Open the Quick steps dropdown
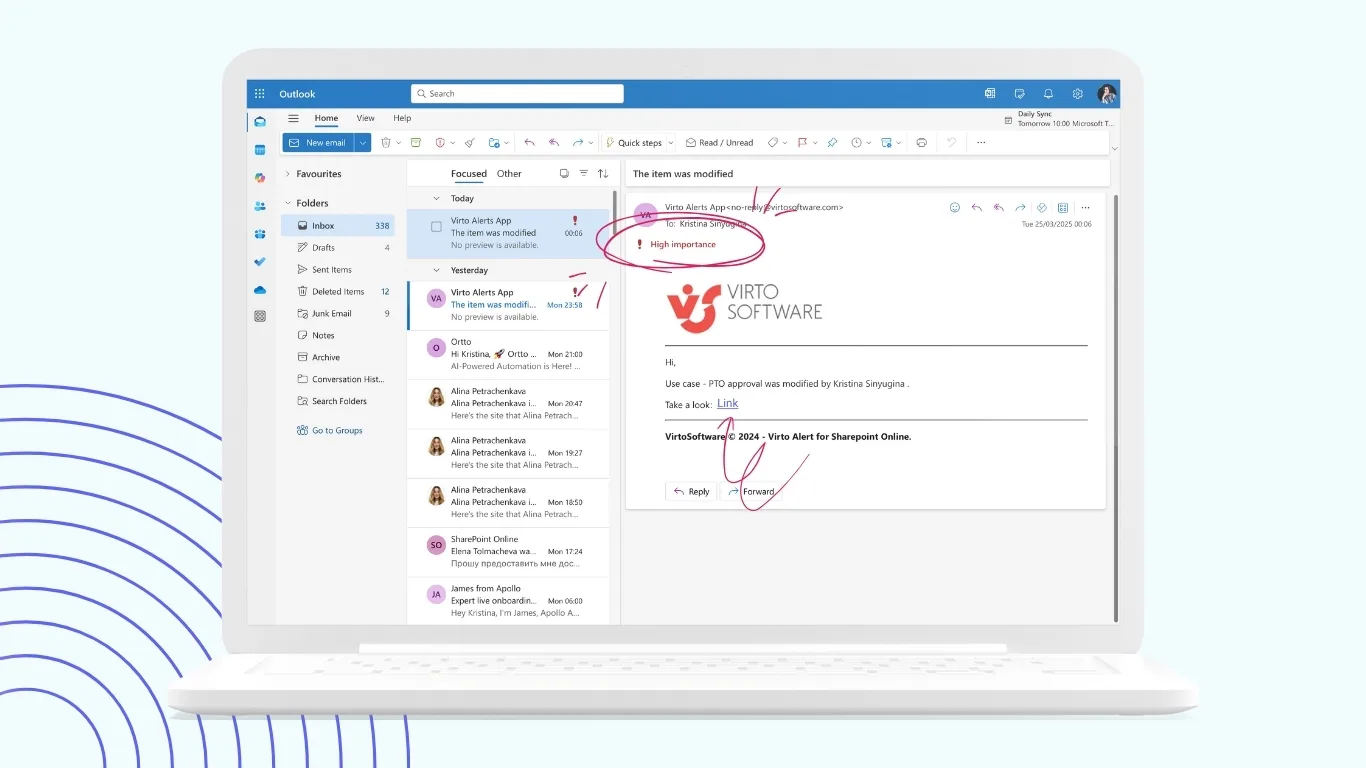This screenshot has height=768, width=1366. pyautogui.click(x=672, y=142)
